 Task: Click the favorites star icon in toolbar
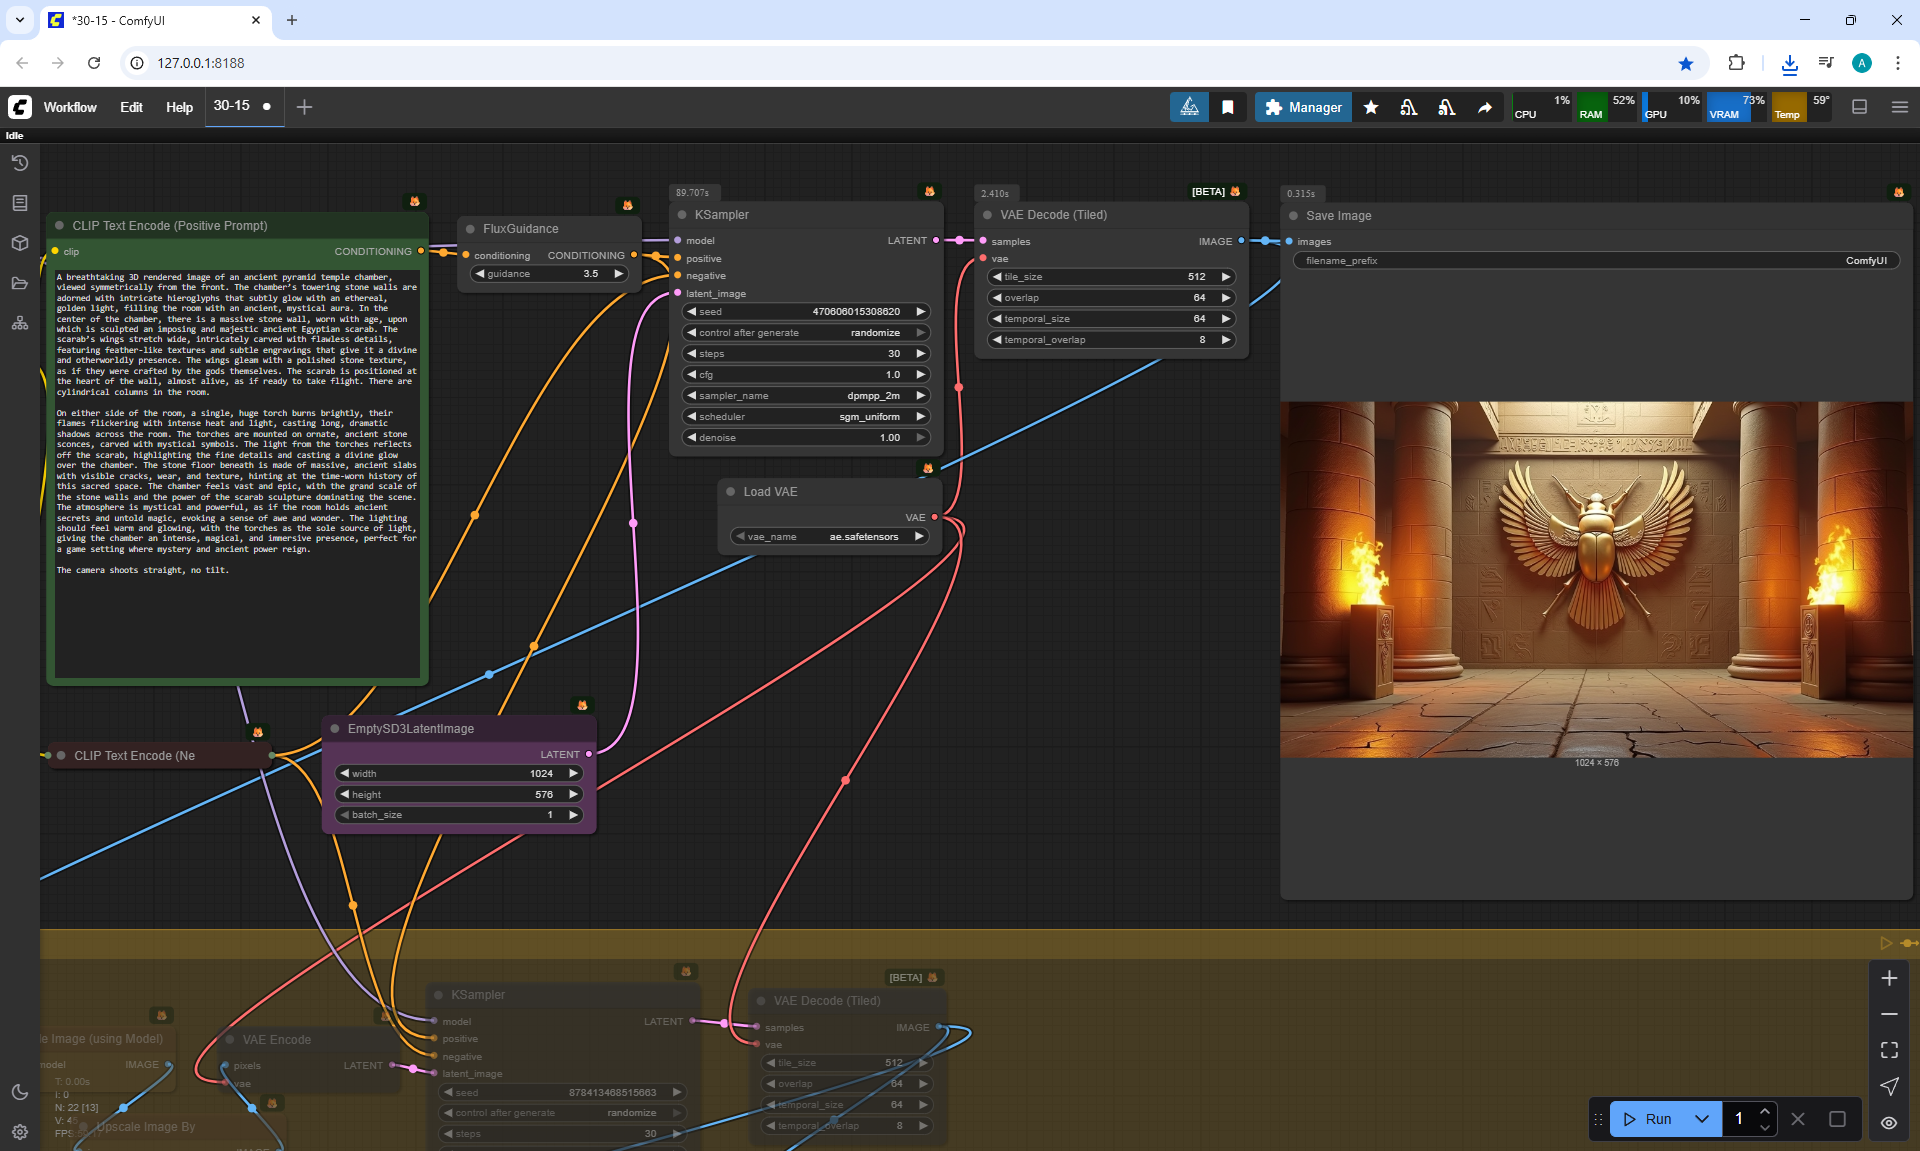pyautogui.click(x=1371, y=107)
